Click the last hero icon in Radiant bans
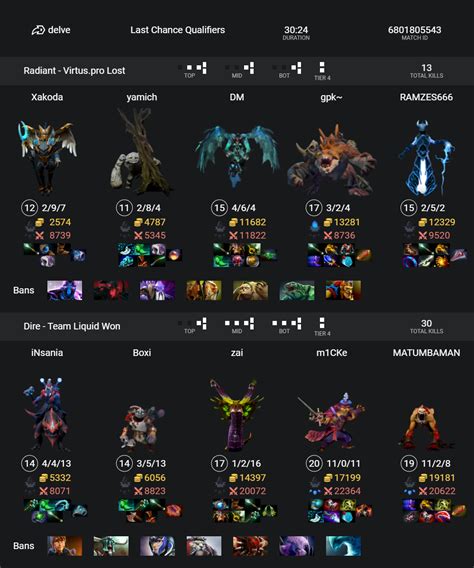474x568 pixels. pyautogui.click(x=343, y=291)
